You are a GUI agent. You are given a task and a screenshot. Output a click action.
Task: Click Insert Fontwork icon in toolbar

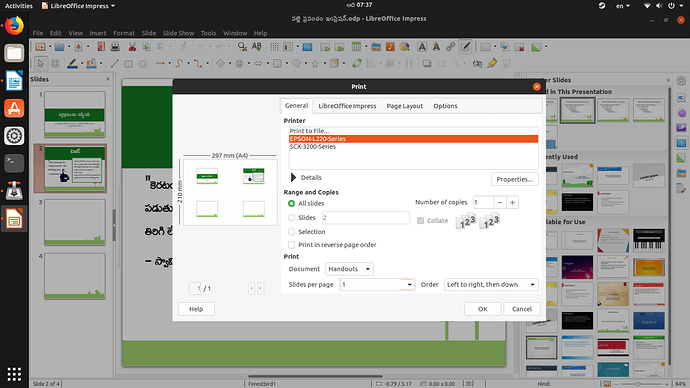(436, 47)
